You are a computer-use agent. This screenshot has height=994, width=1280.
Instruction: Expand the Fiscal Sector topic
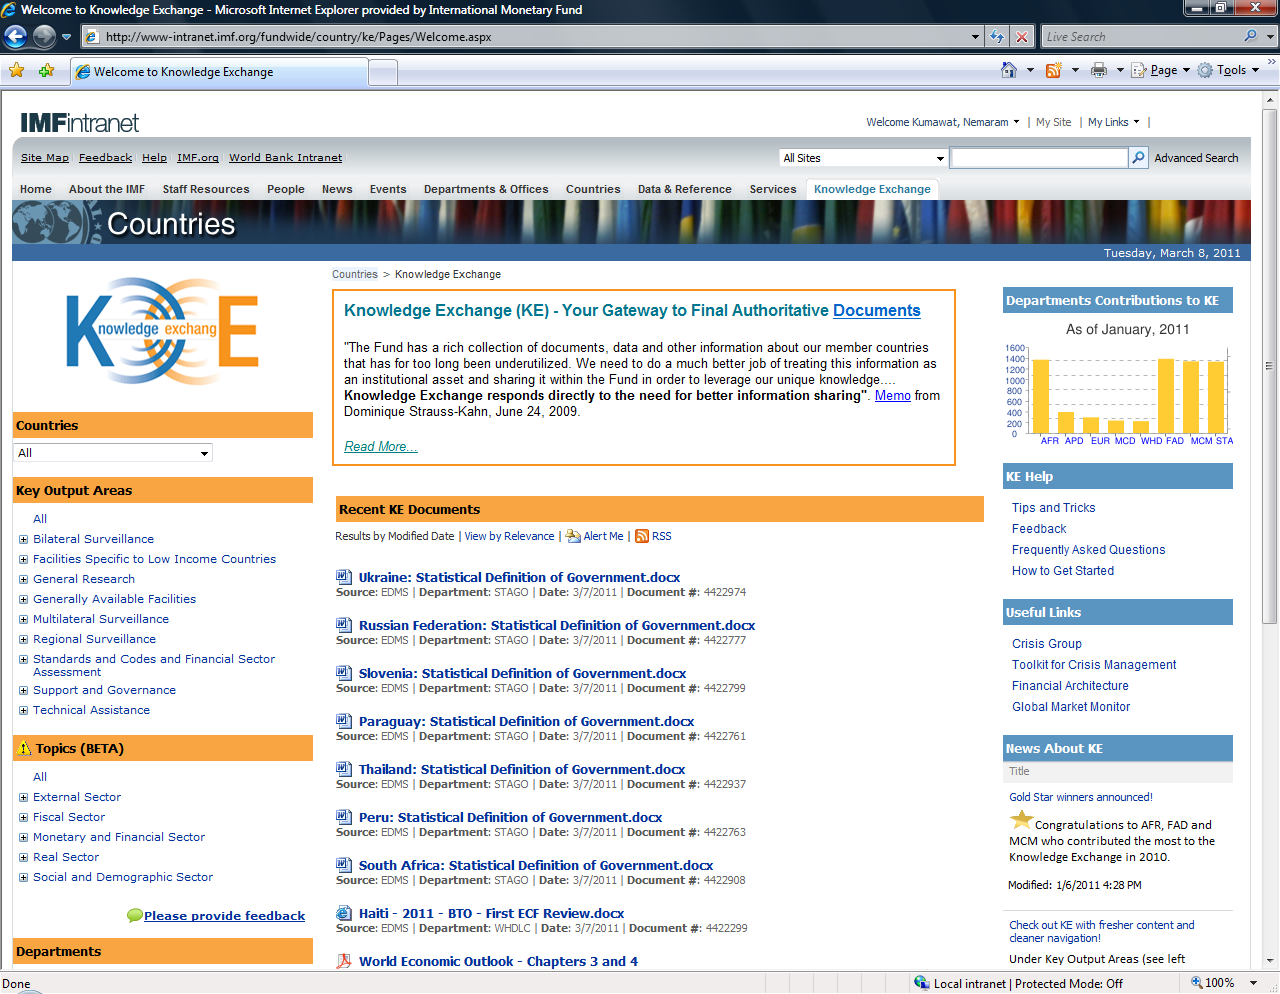pyautogui.click(x=23, y=817)
